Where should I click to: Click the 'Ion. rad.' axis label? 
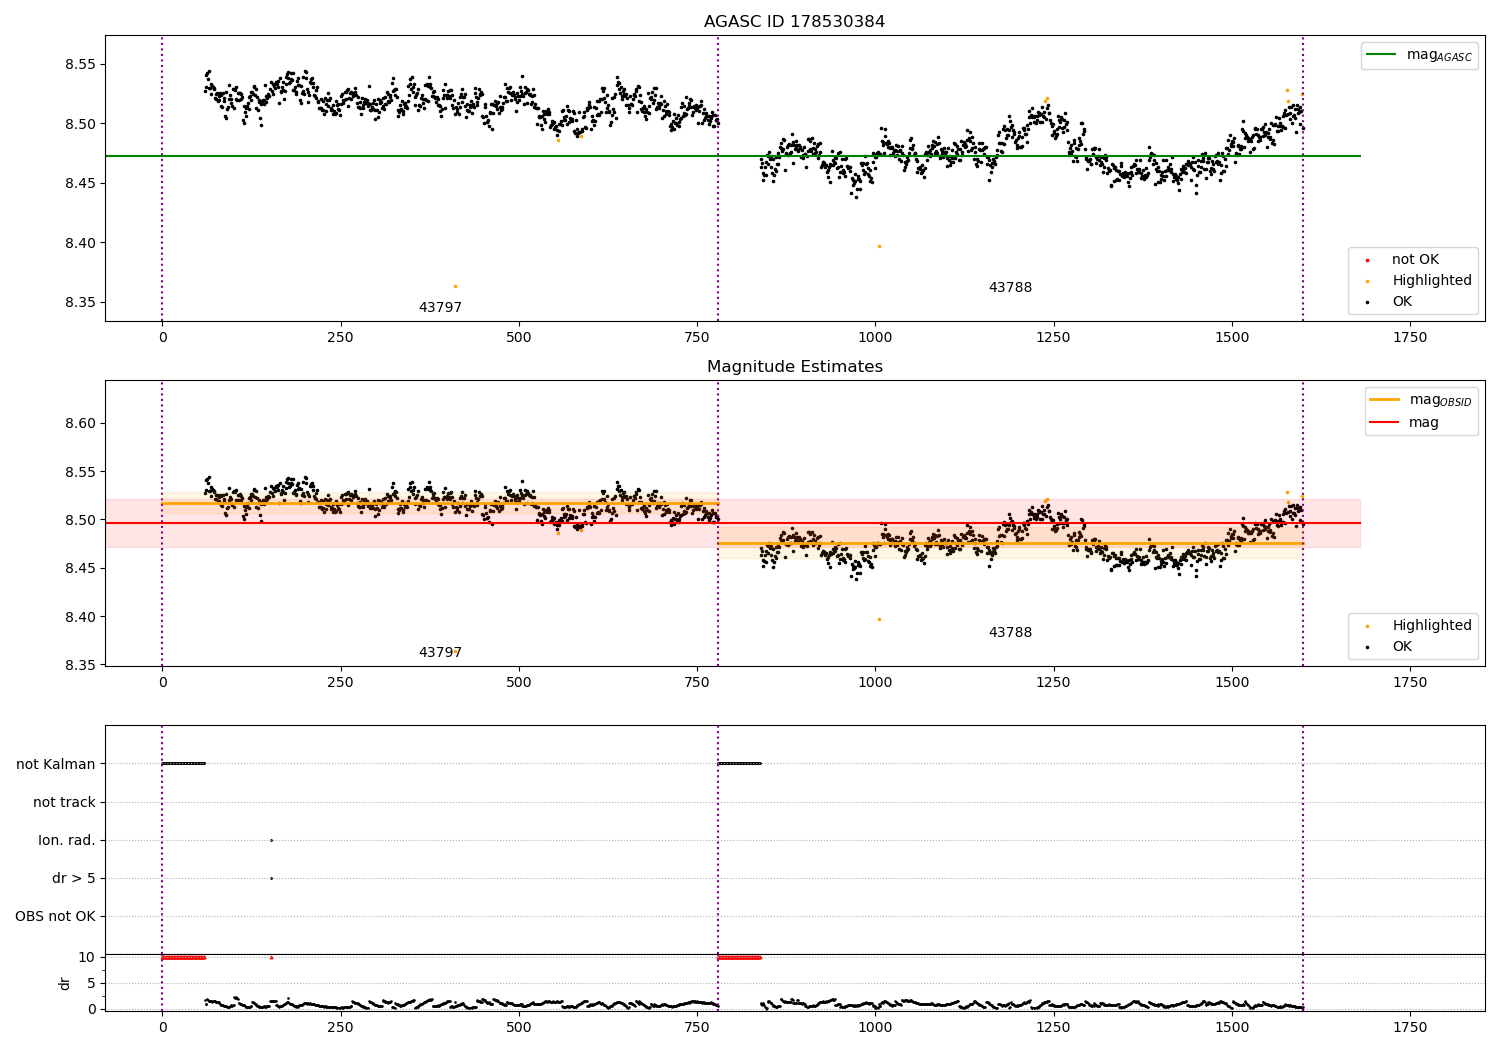67,840
